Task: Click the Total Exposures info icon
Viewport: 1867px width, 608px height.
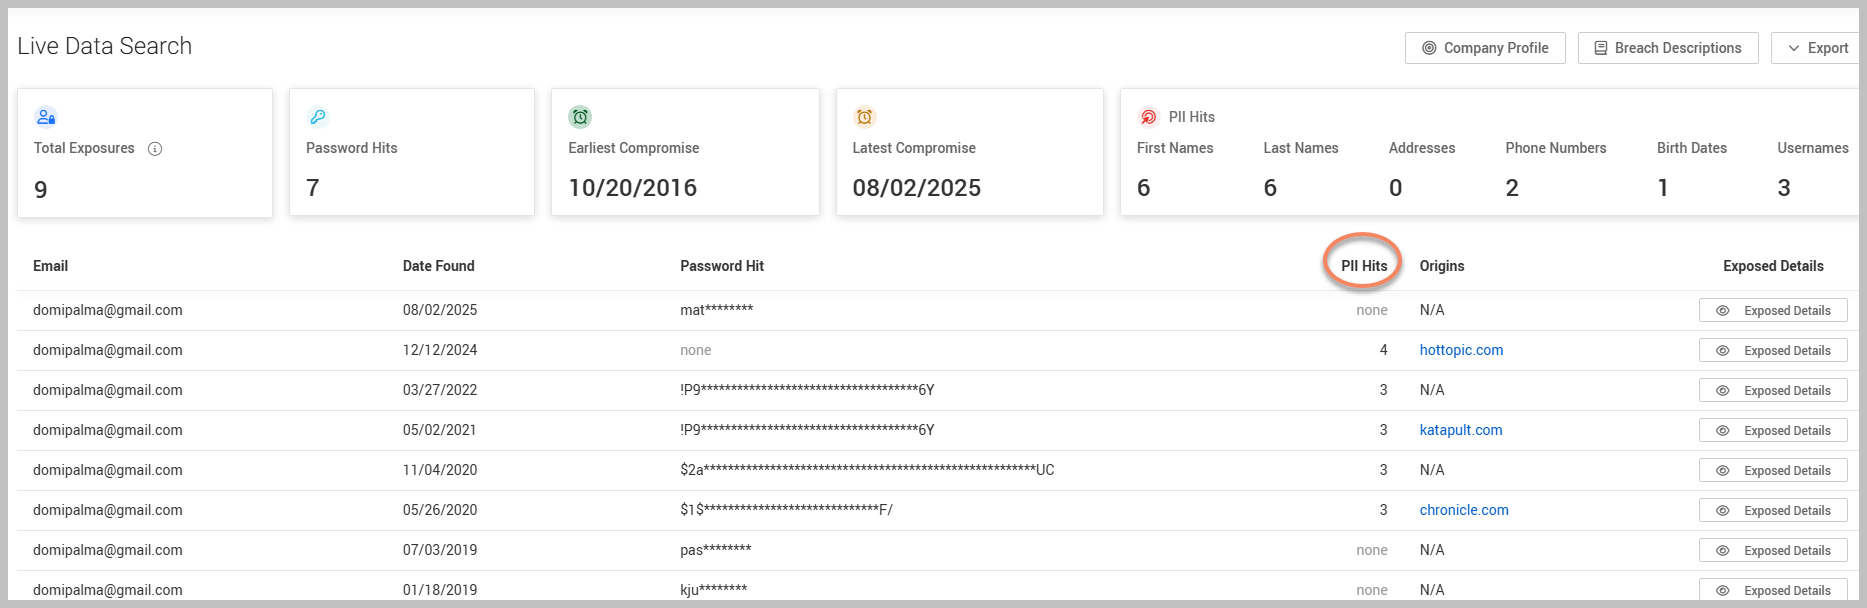Action: [x=155, y=149]
